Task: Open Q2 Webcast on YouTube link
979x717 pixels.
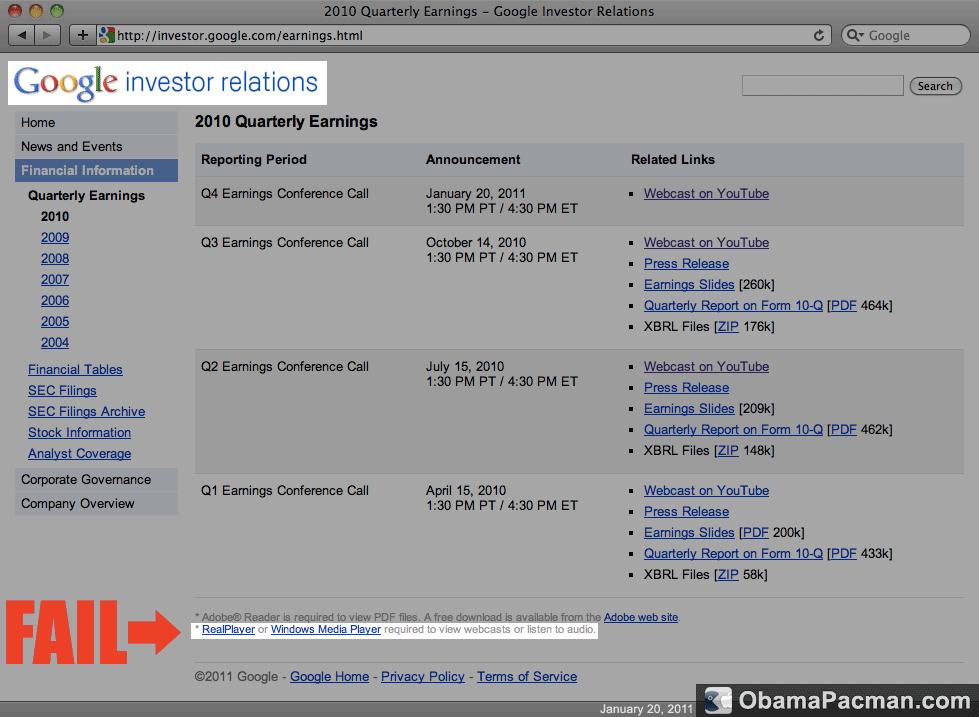Action: tap(706, 367)
